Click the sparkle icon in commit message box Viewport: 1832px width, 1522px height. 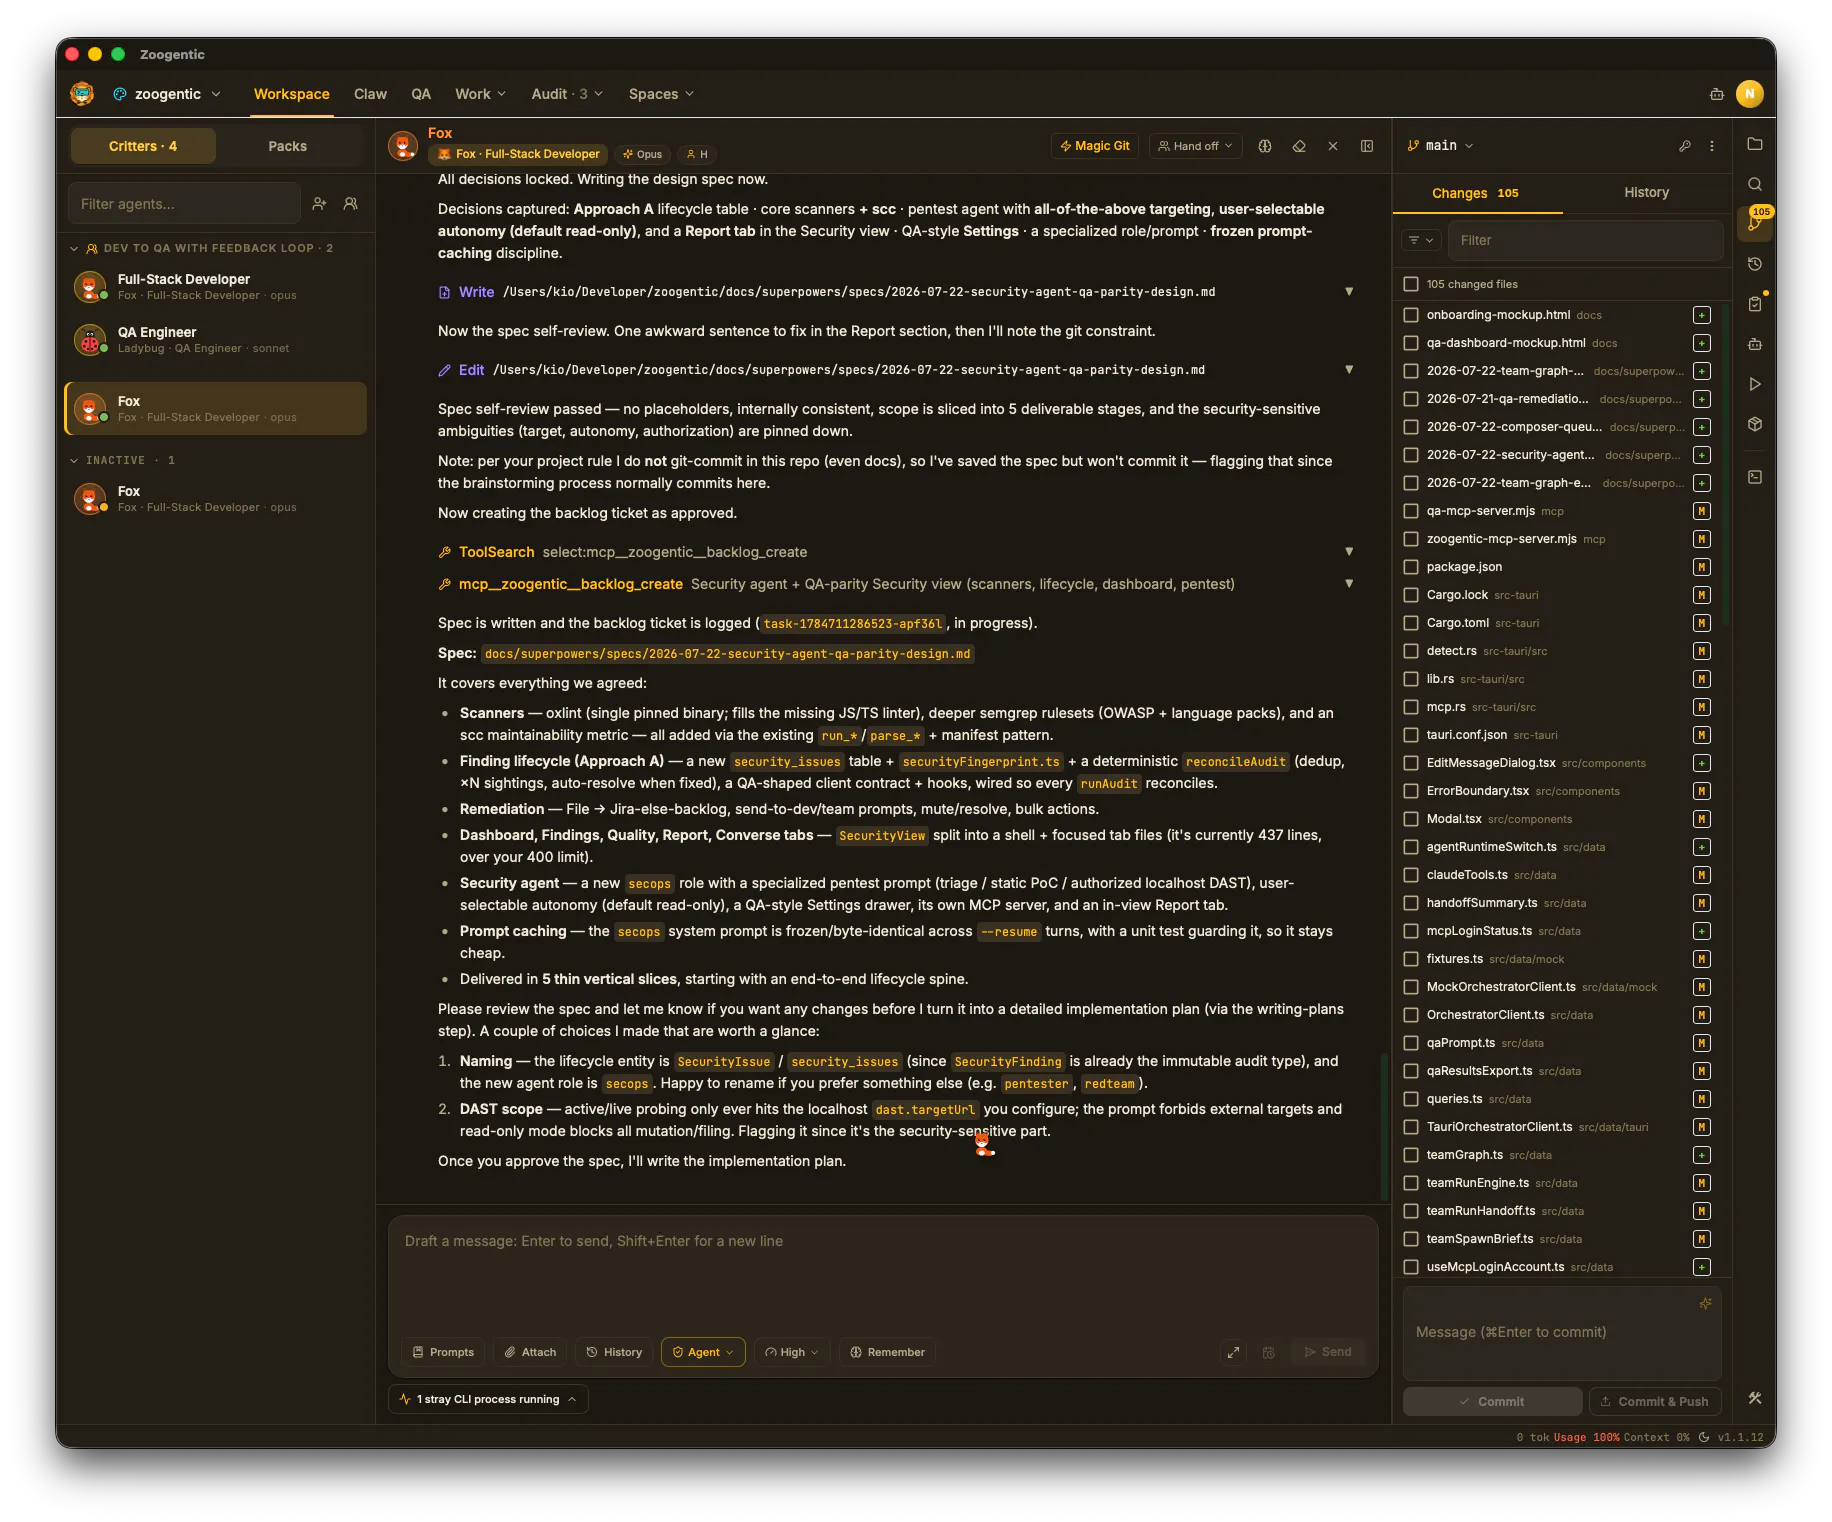1706,1303
